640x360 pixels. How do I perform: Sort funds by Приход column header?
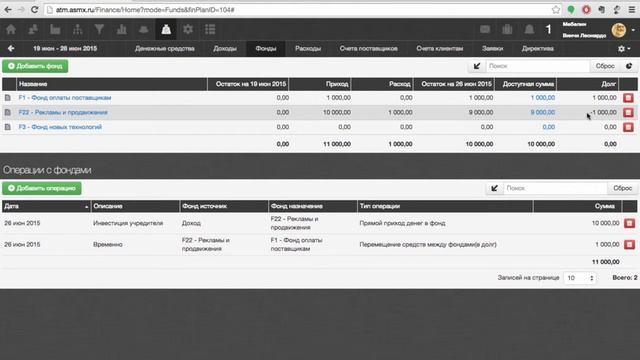pos(320,84)
